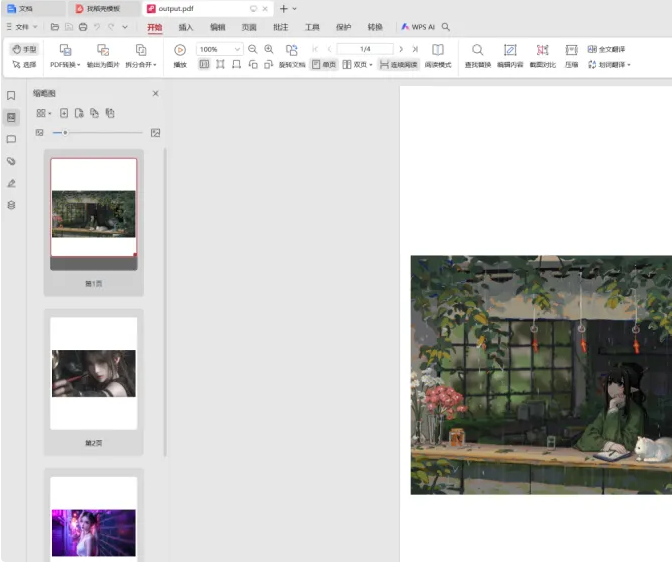Click the Play (播放) slideshow icon
Image resolution: width=672 pixels, height=565 pixels.
coord(180,50)
